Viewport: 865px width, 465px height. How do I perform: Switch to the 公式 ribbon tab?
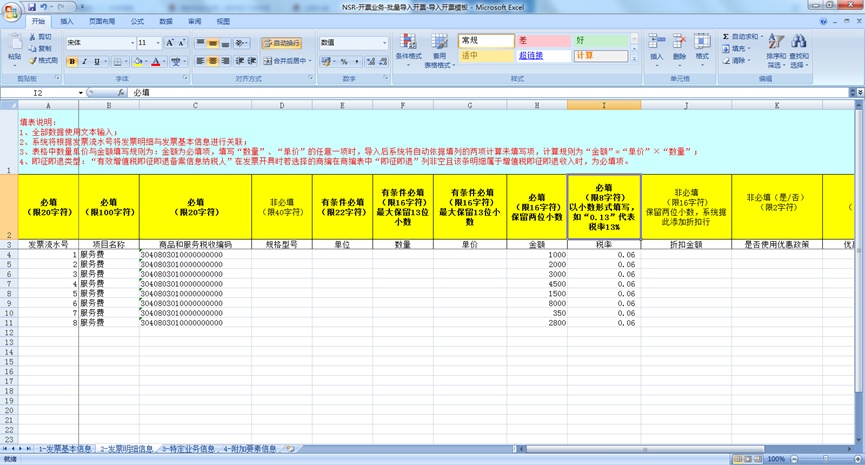[137, 22]
